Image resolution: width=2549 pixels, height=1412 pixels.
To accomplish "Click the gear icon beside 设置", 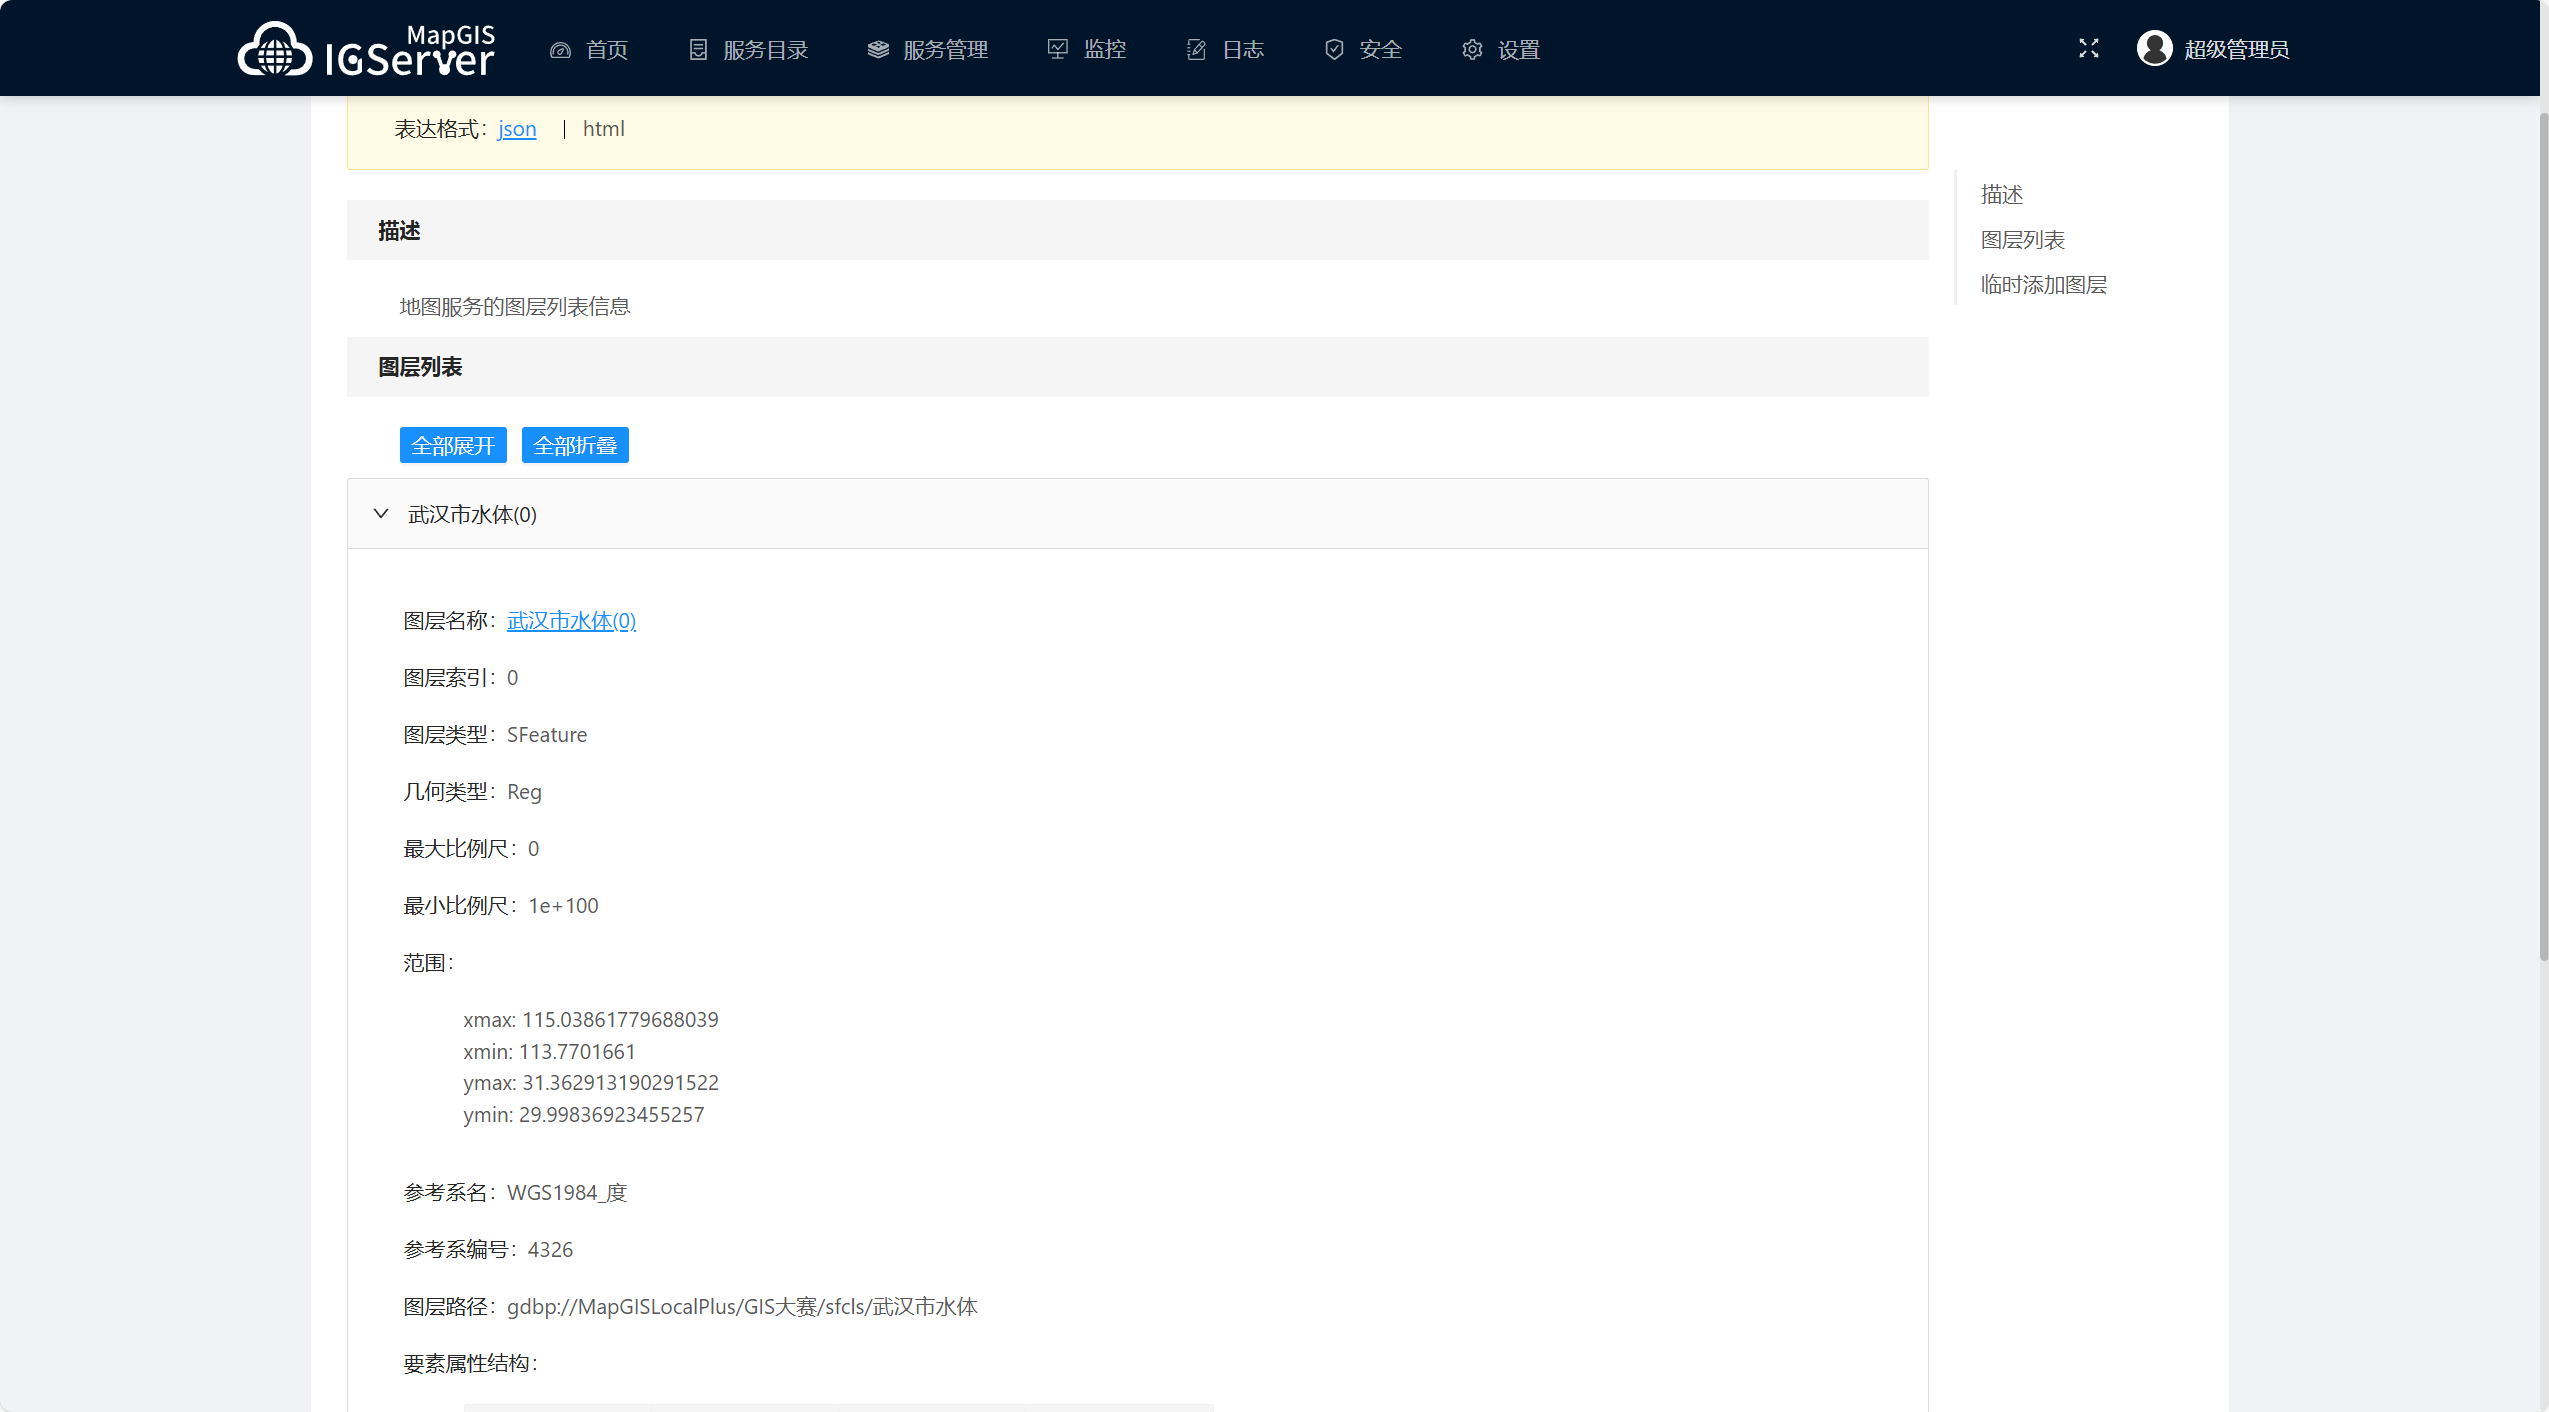I will (x=1472, y=50).
